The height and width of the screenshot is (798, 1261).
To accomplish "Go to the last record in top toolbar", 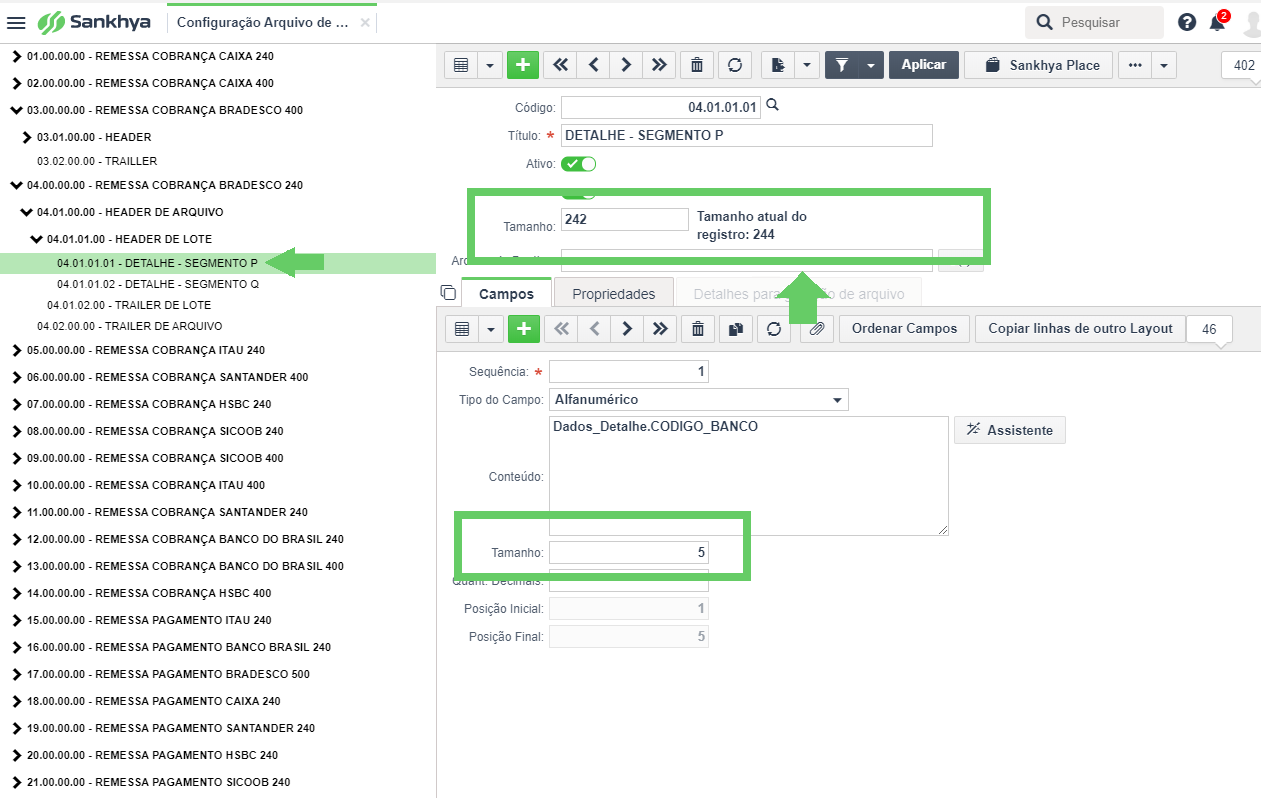I will click(x=658, y=65).
